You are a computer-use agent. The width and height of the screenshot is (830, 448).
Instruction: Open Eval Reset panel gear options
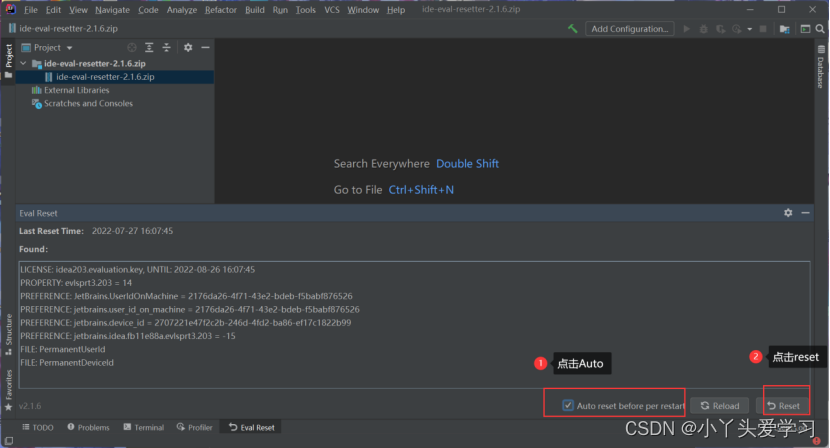788,213
